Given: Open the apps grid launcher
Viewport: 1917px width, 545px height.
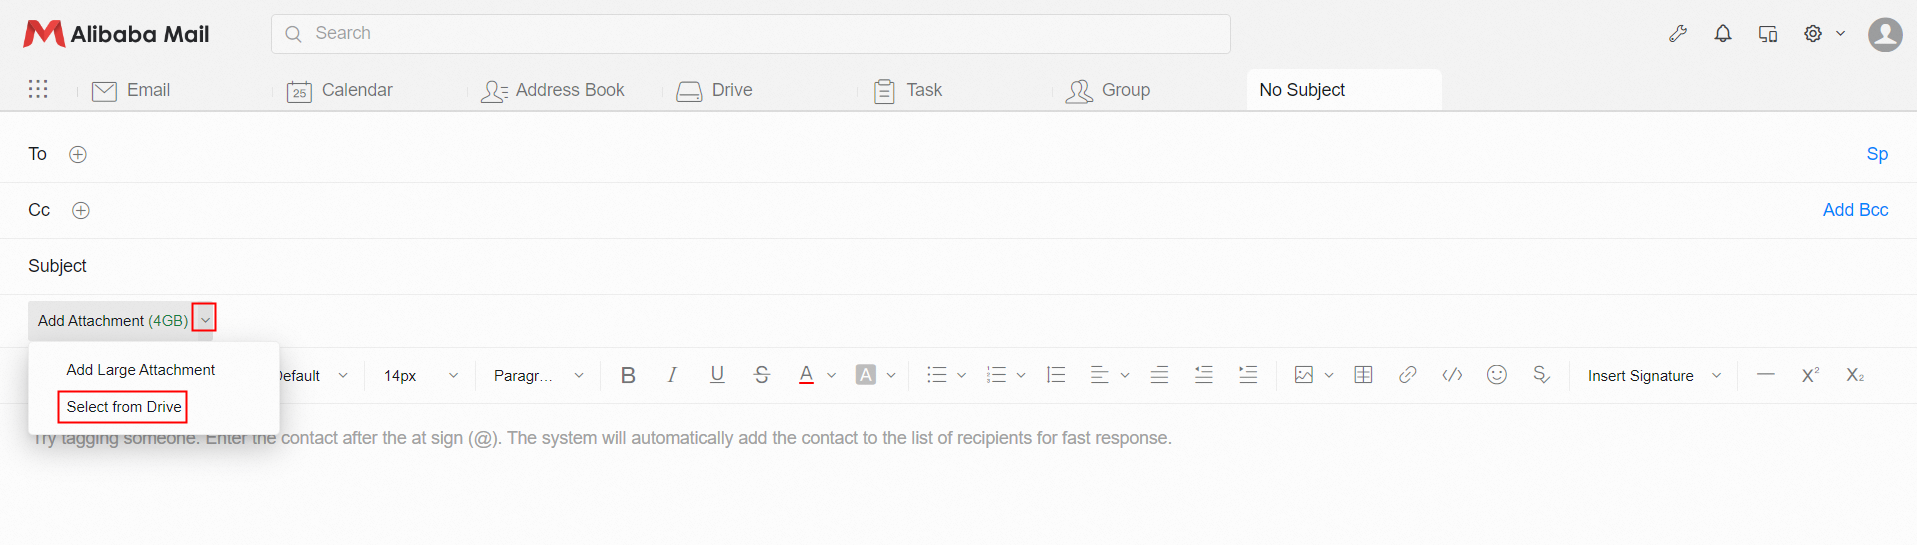Looking at the screenshot, I should (38, 89).
